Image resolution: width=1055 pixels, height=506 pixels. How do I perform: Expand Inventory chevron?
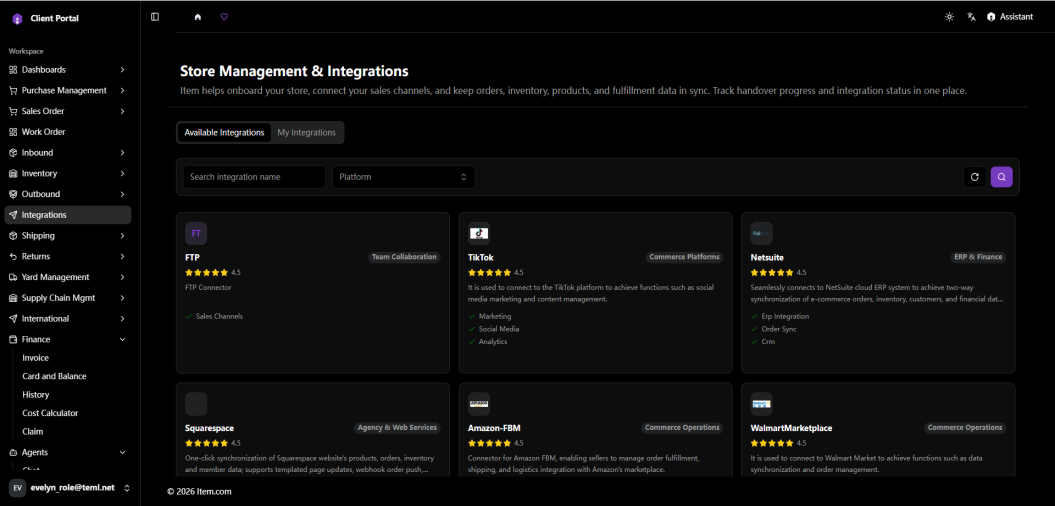[122, 174]
